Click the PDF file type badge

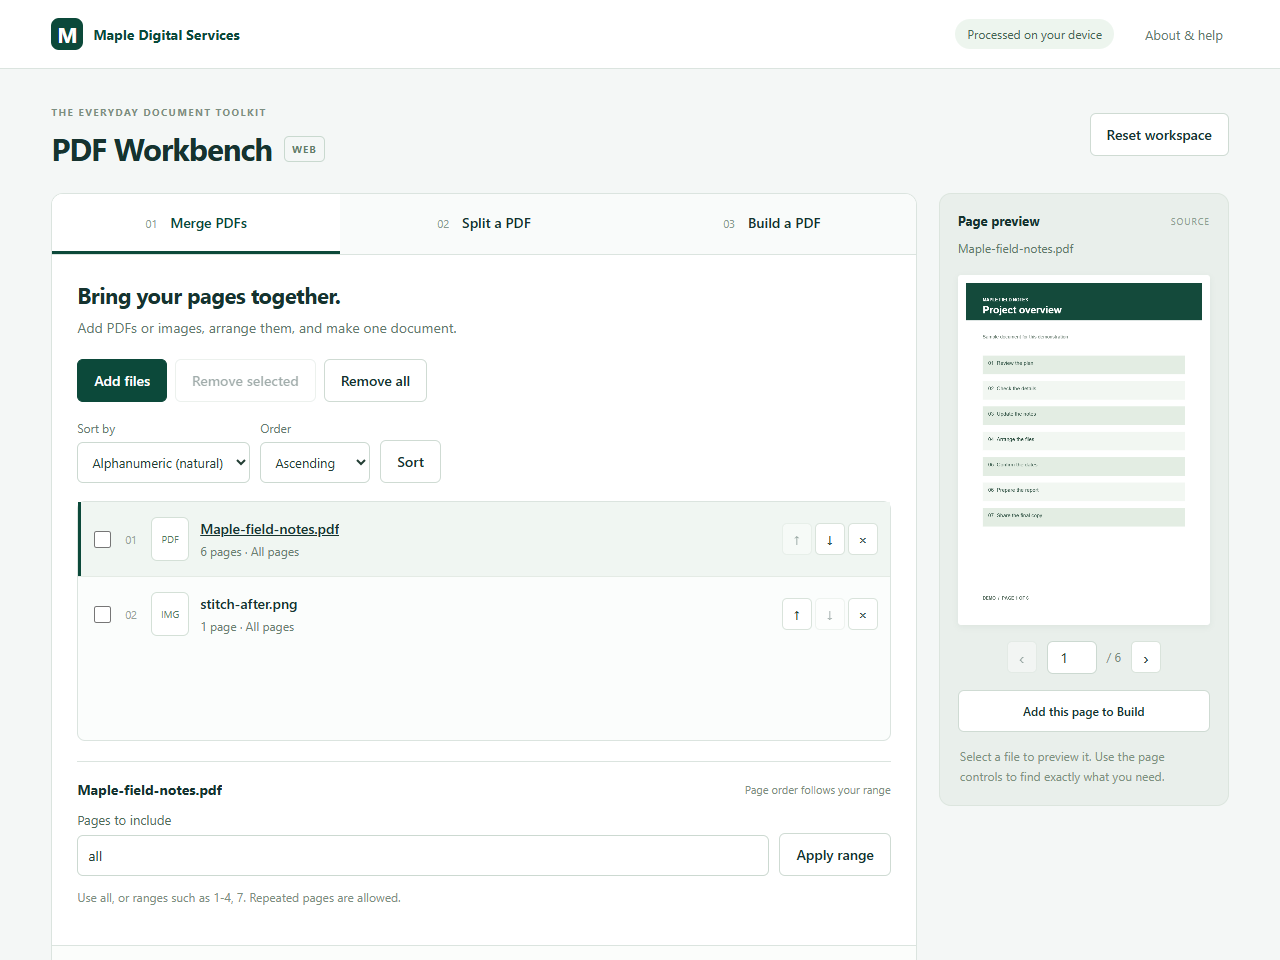[170, 539]
